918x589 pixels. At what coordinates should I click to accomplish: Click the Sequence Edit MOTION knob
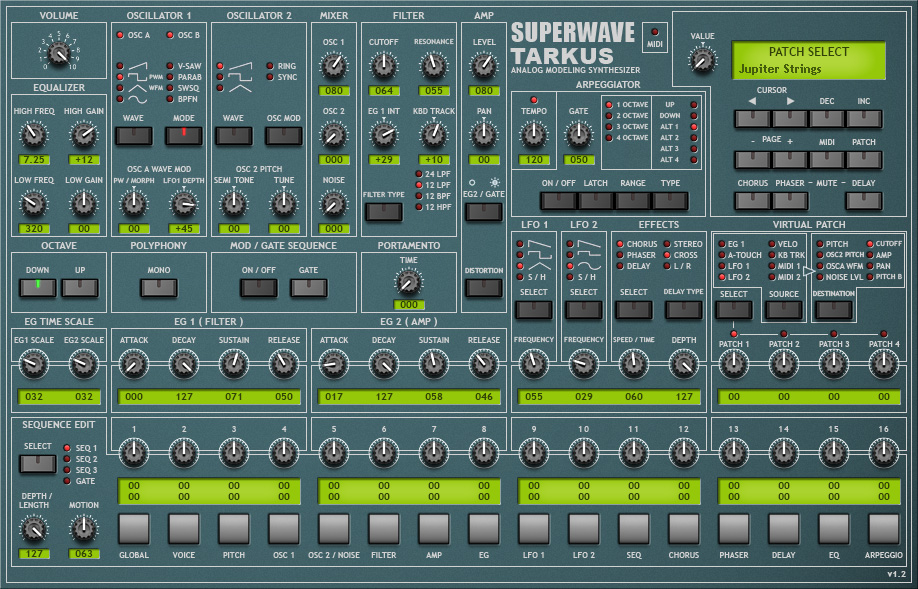coord(84,529)
